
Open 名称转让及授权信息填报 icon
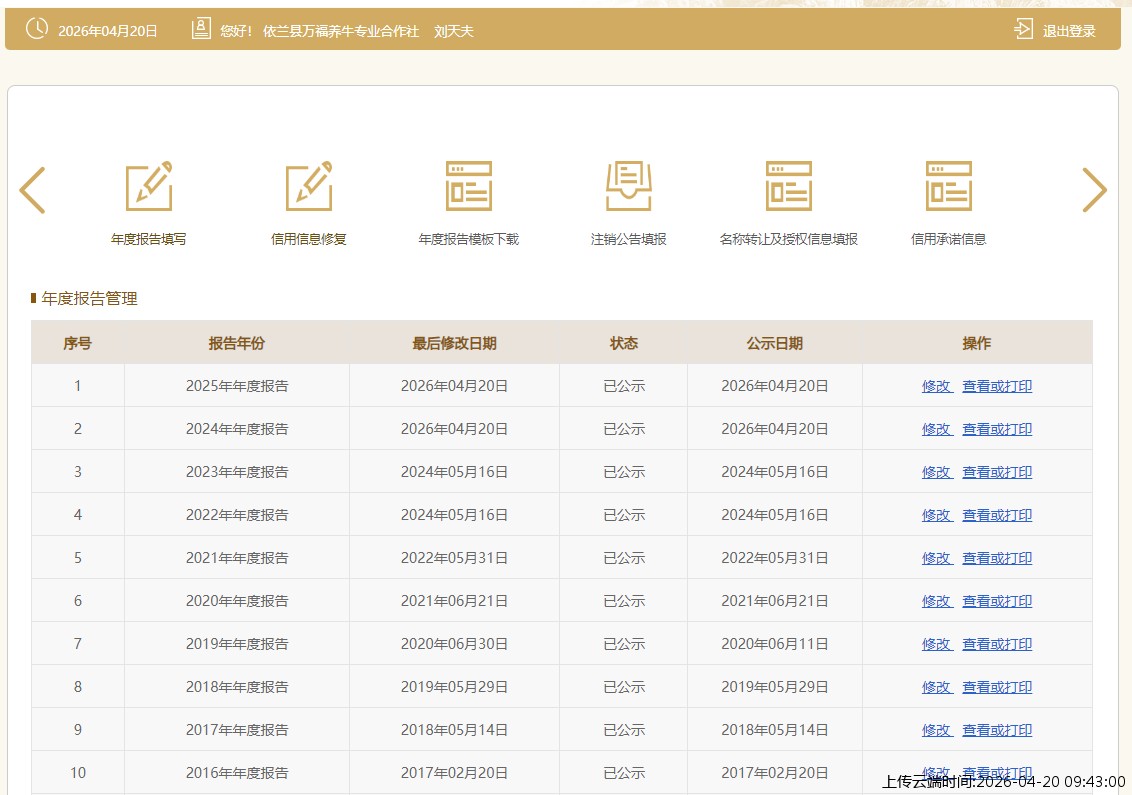(789, 187)
